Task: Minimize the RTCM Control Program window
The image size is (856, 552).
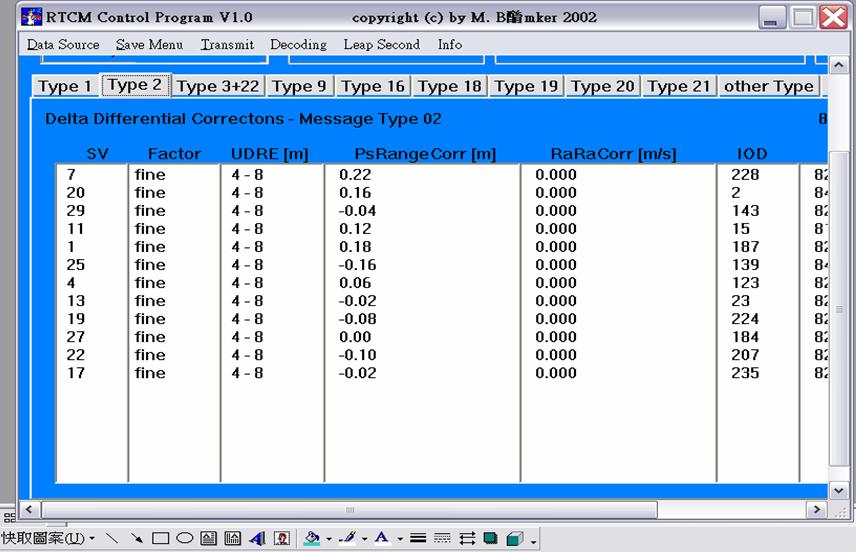Action: 772,17
